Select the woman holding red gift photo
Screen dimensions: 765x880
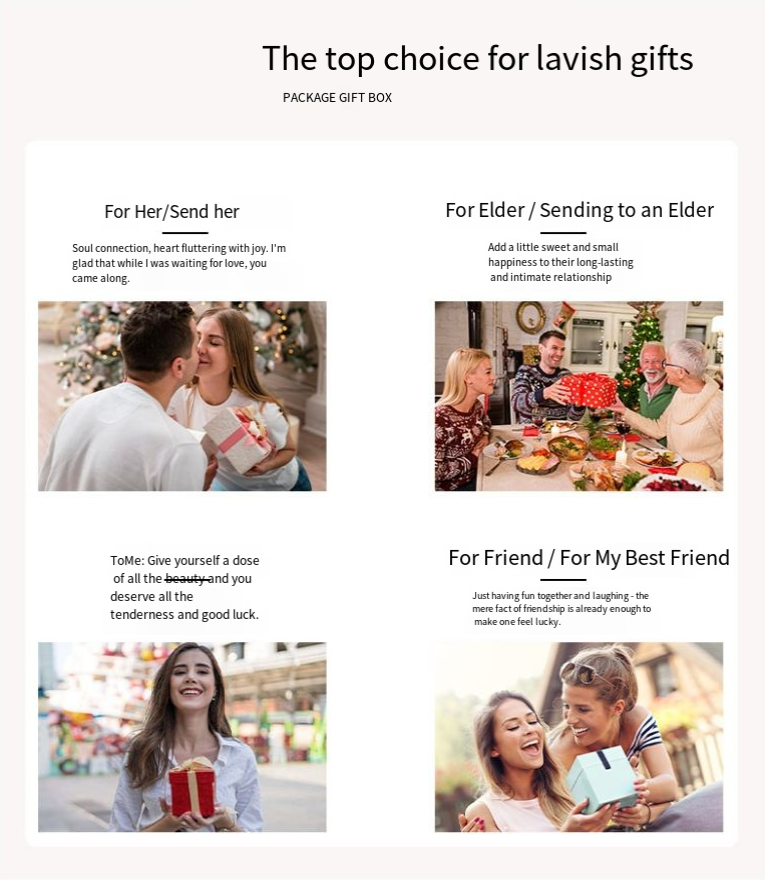[x=182, y=737]
